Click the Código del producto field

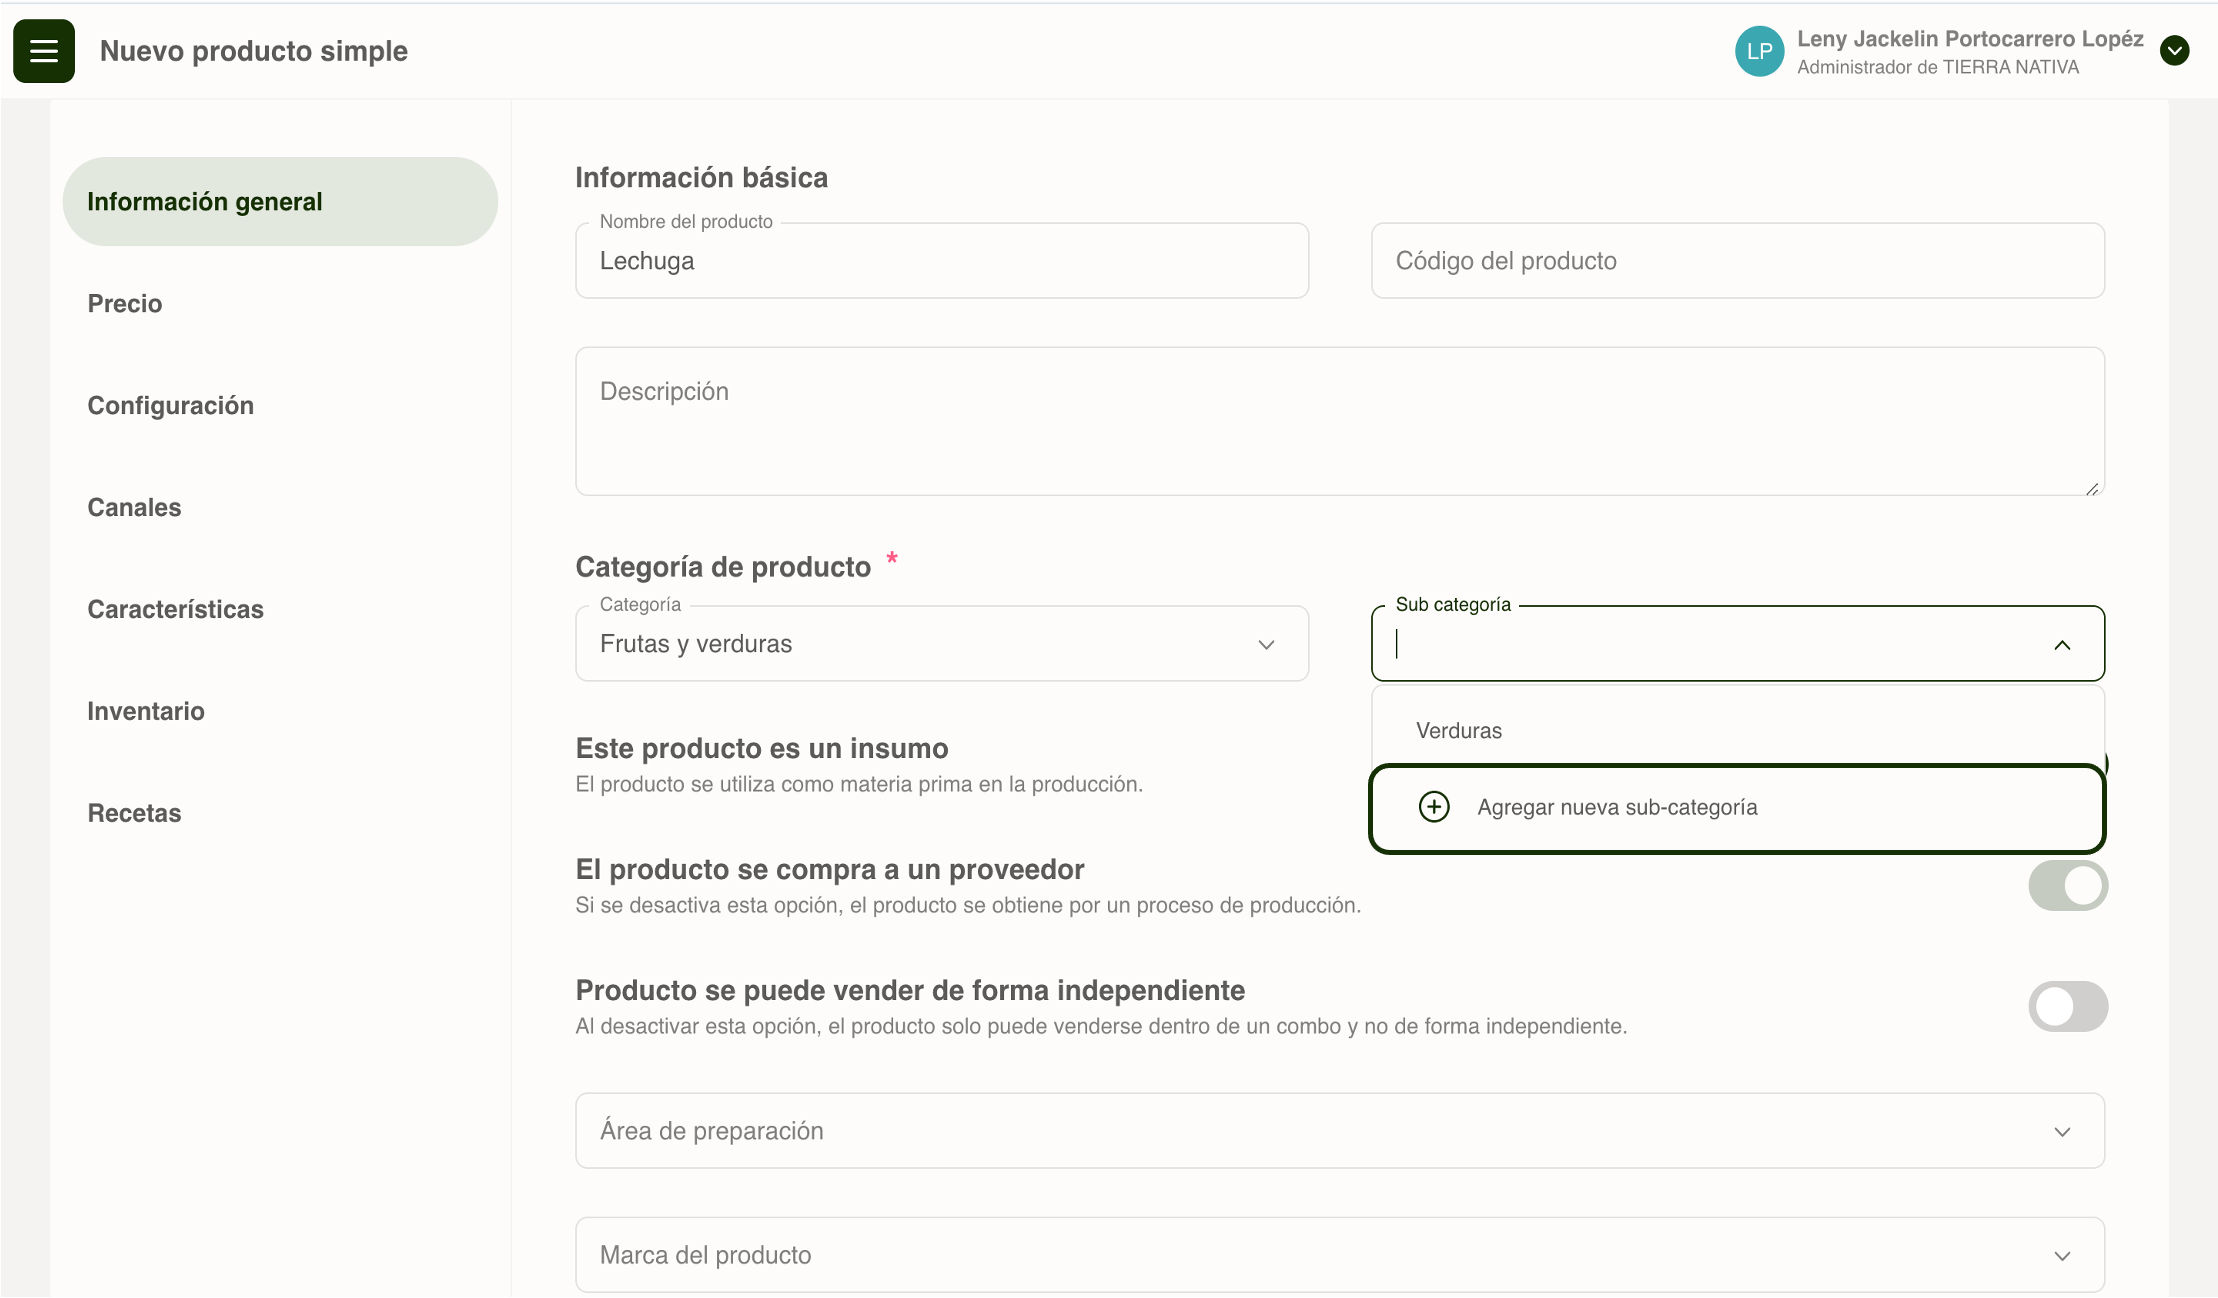coord(1737,261)
